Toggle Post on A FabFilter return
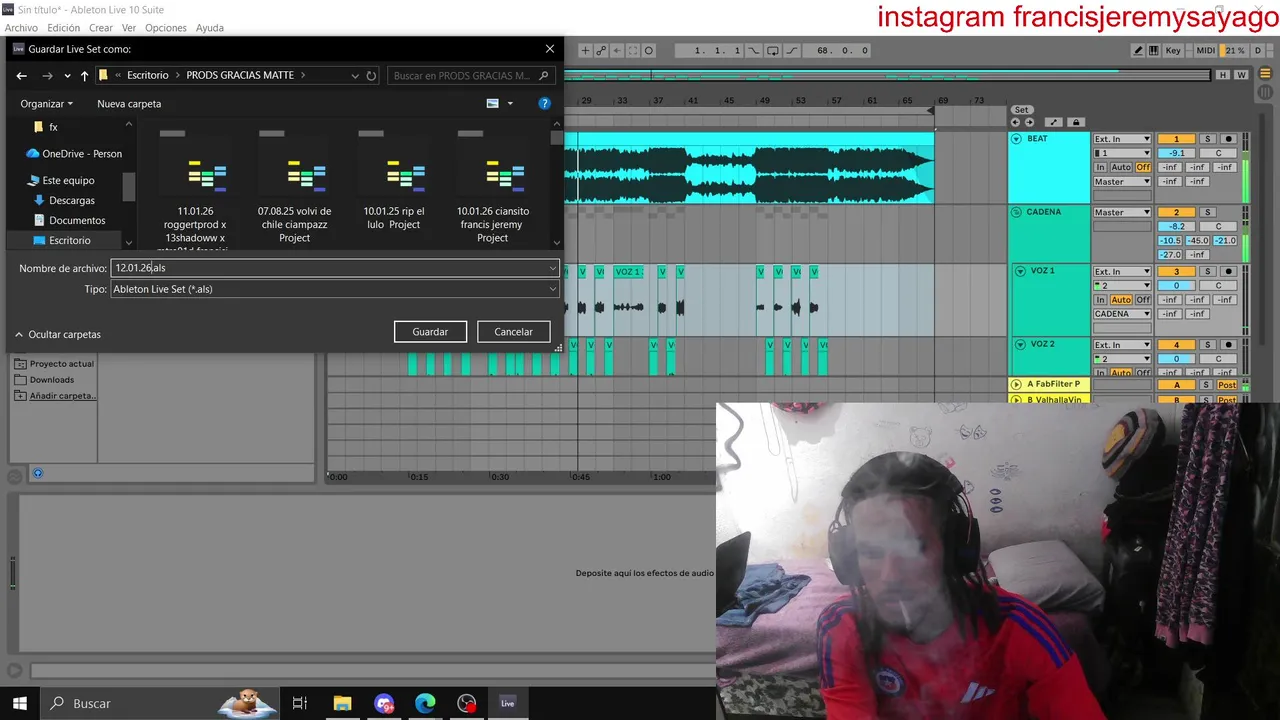Image resolution: width=1280 pixels, height=720 pixels. pos(1227,385)
